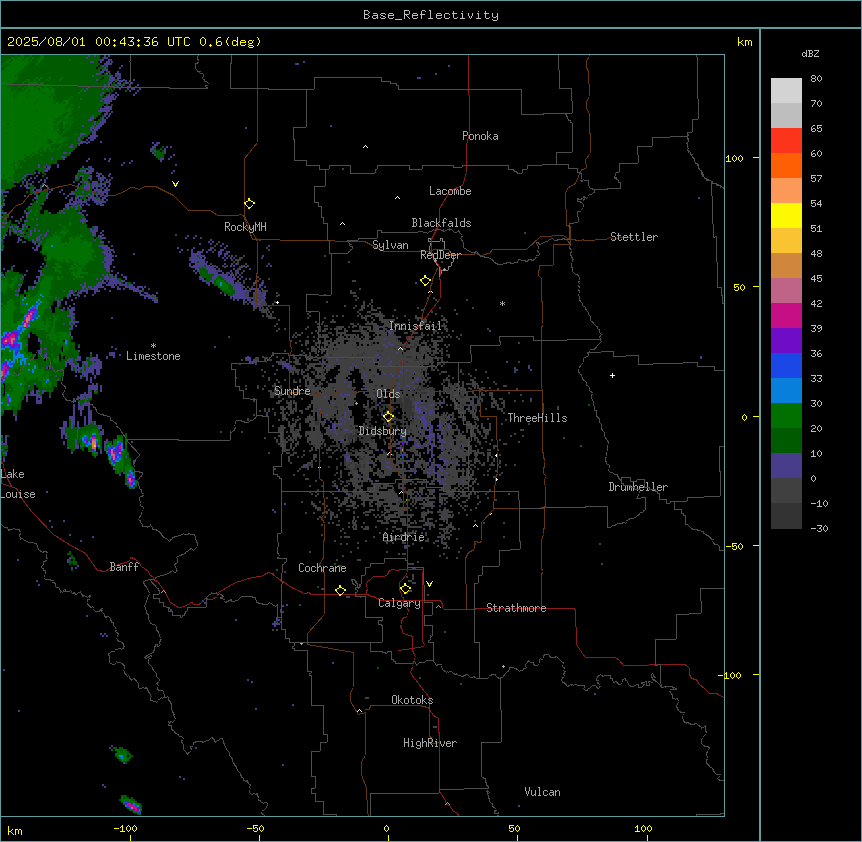Click the Airdrie city label
Image resolution: width=862 pixels, height=842 pixels.
pos(403,537)
